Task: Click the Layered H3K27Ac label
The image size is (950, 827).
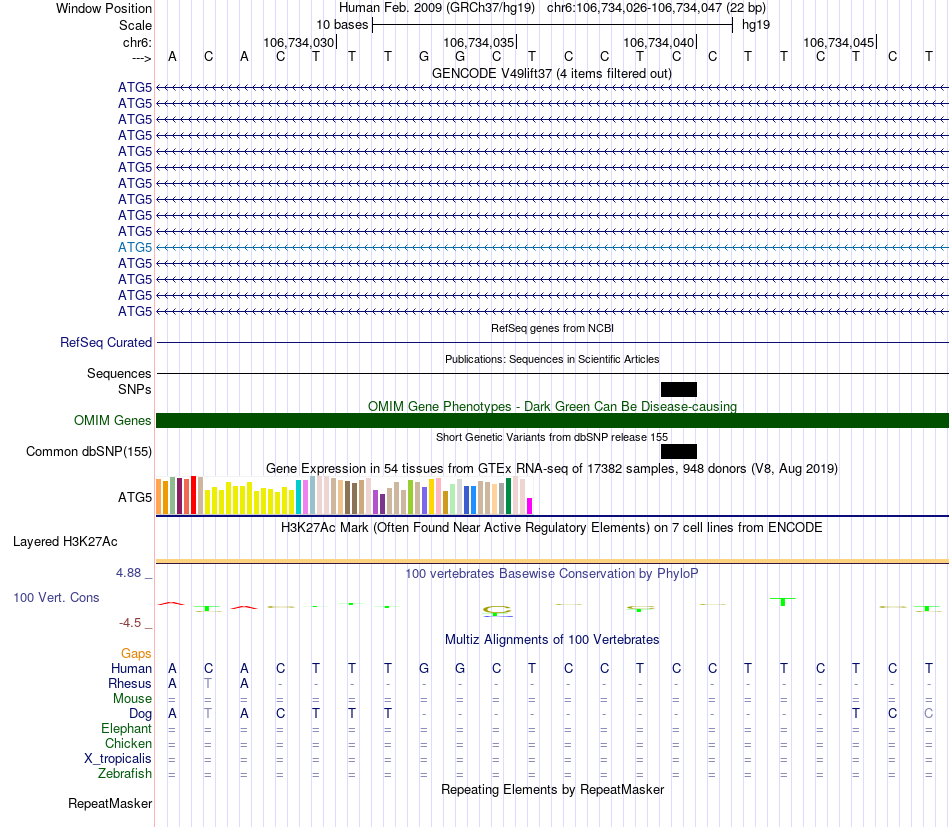Action: pyautogui.click(x=65, y=542)
